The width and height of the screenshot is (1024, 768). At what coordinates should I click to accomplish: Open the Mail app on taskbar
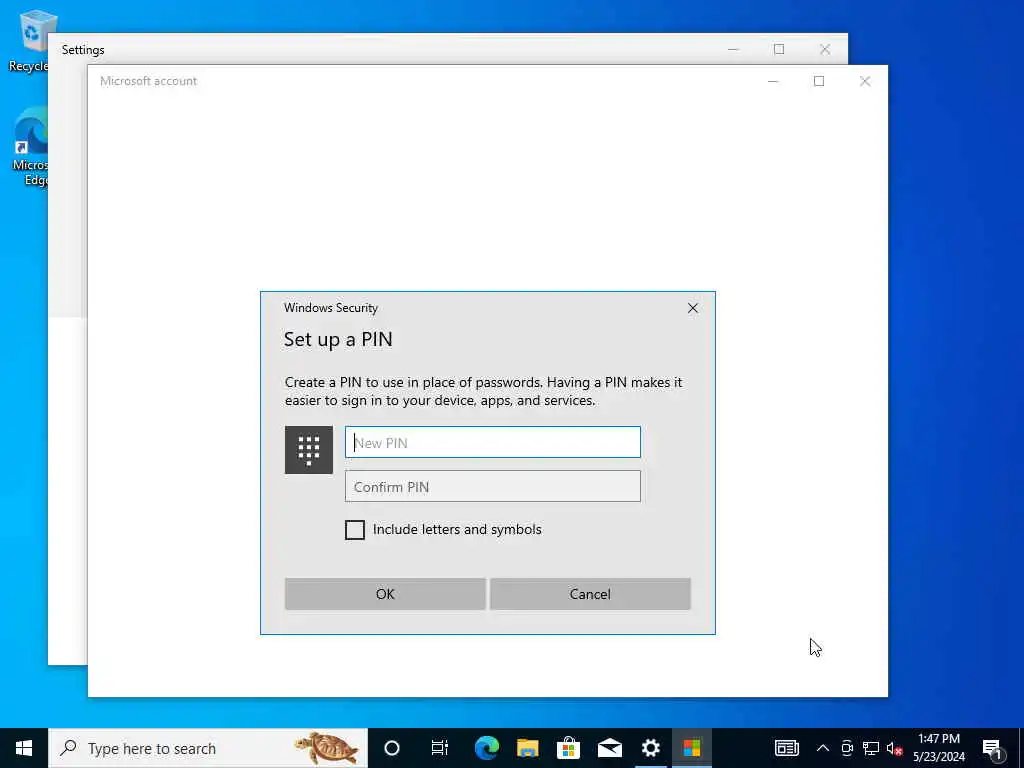pyautogui.click(x=610, y=748)
